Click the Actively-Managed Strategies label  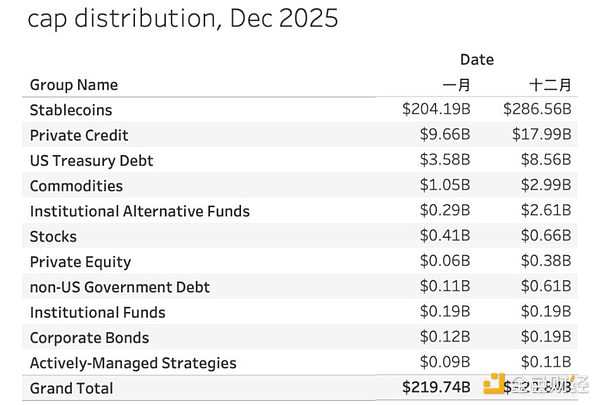[133, 363]
